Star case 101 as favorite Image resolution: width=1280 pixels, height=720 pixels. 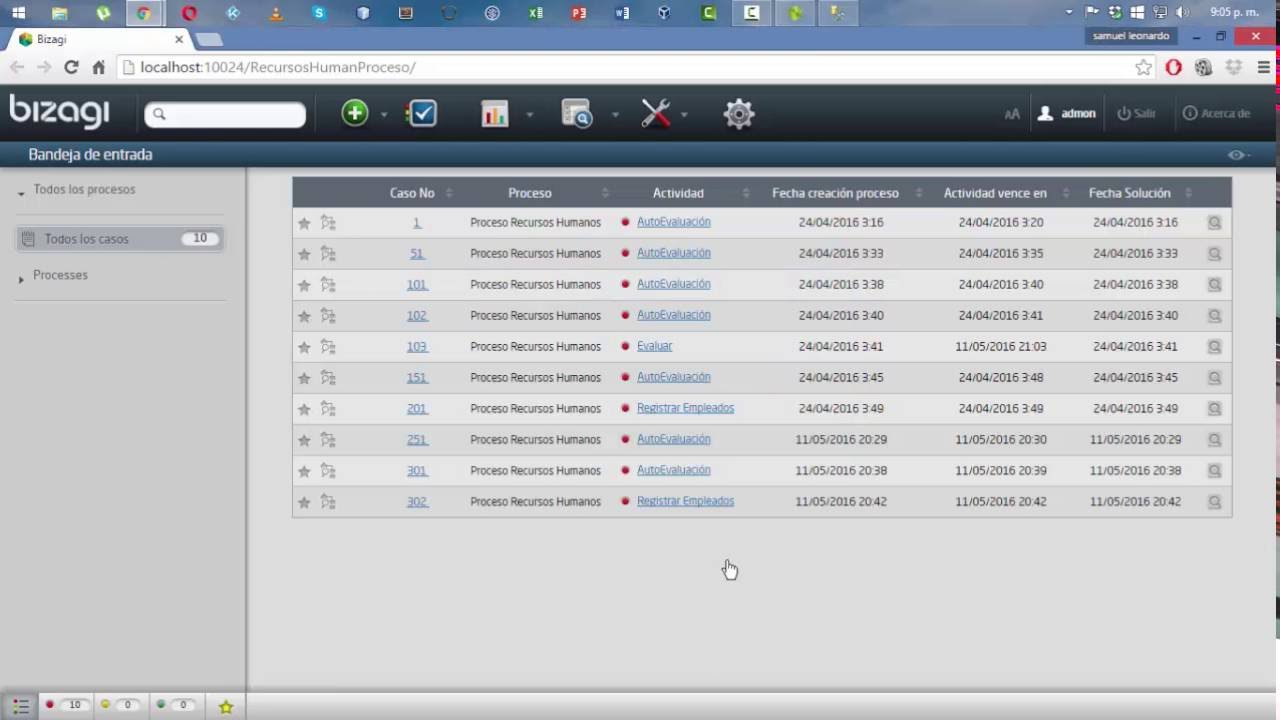(x=304, y=285)
